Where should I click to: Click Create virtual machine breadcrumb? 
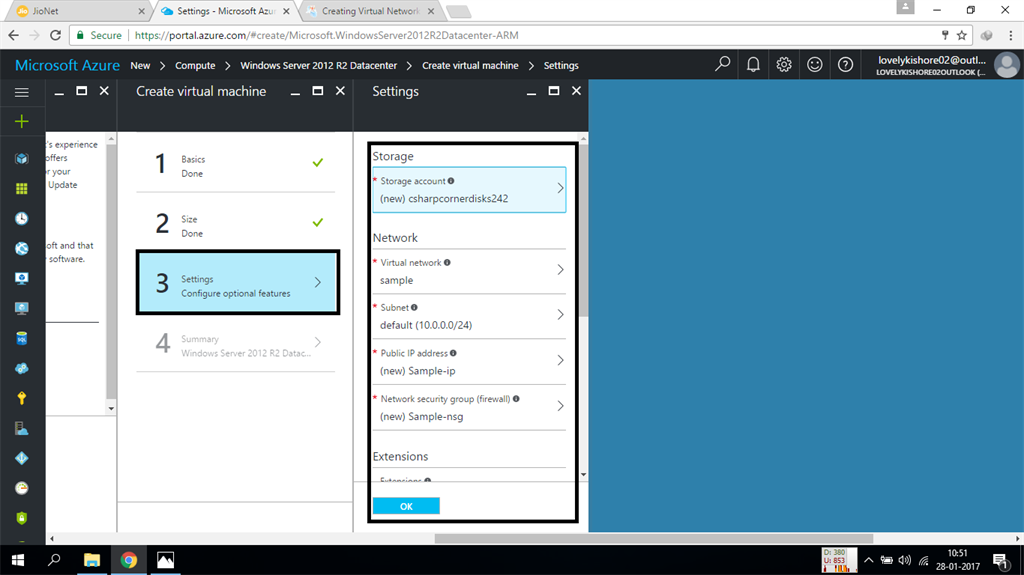pos(470,65)
